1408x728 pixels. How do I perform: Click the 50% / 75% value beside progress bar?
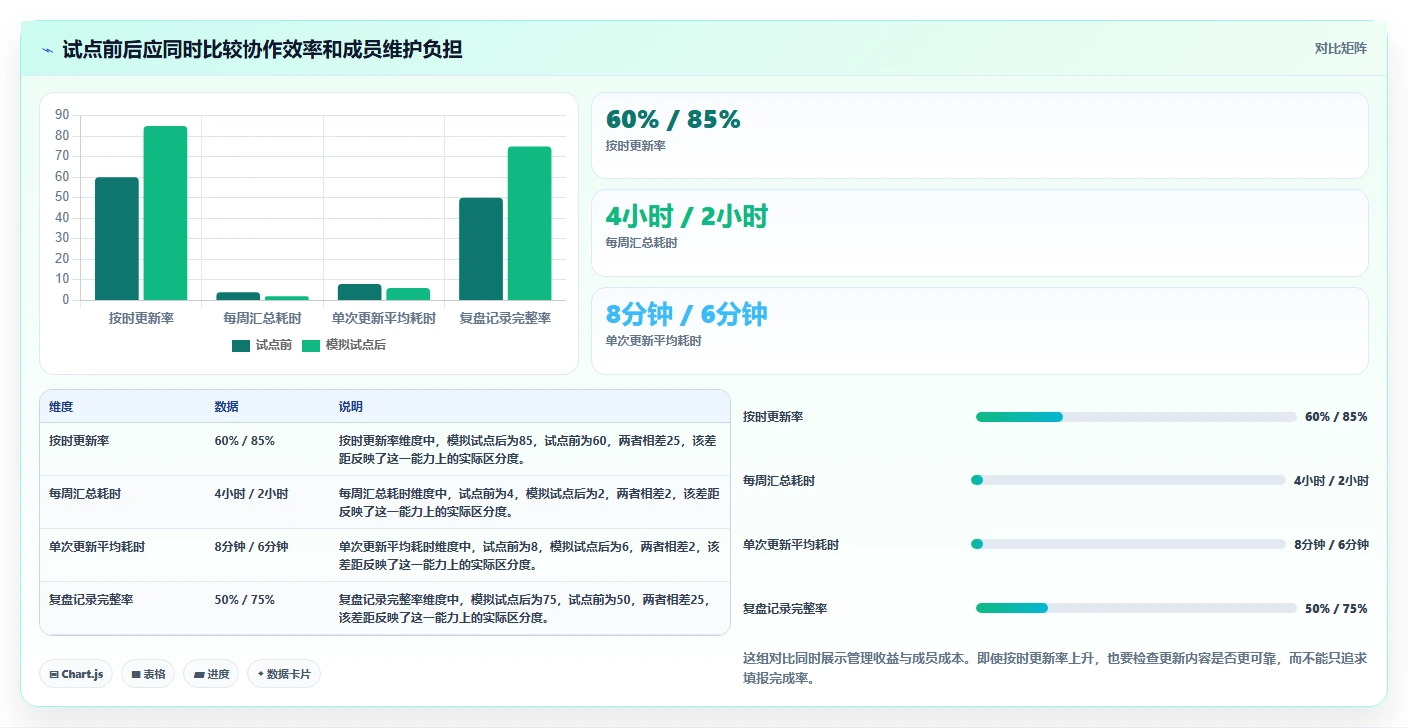[x=1336, y=609]
